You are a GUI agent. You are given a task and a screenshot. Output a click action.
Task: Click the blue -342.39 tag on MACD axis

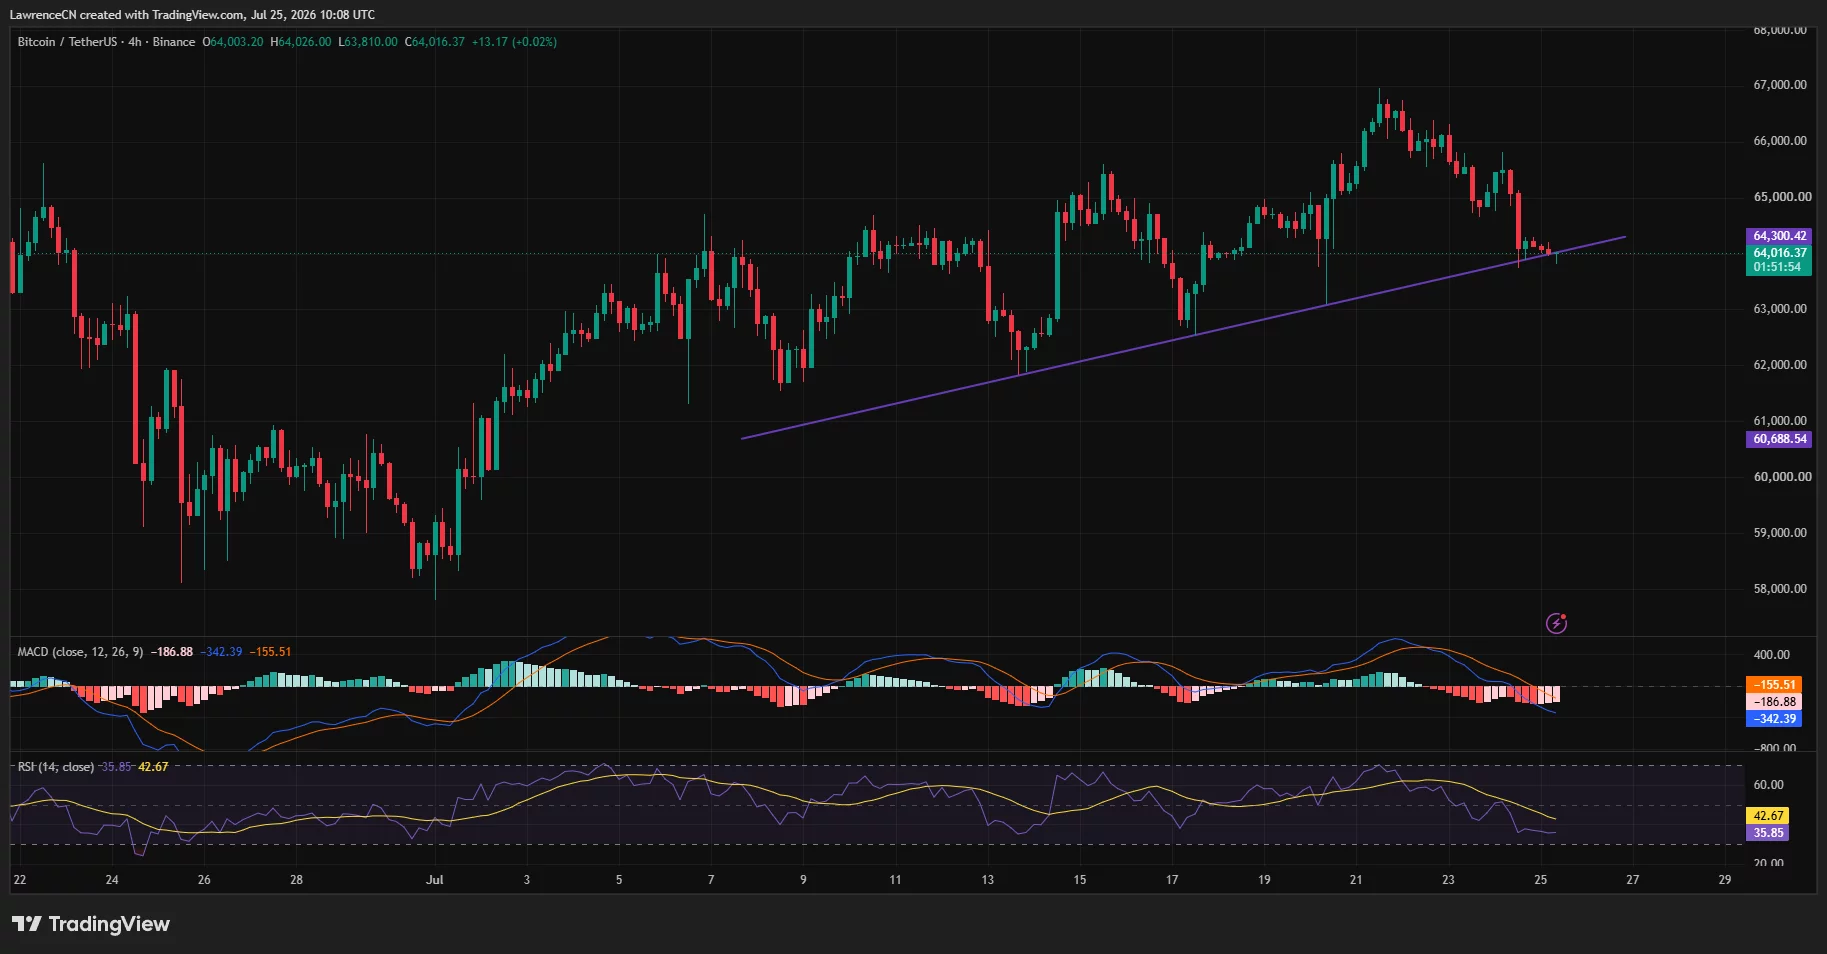point(1774,719)
